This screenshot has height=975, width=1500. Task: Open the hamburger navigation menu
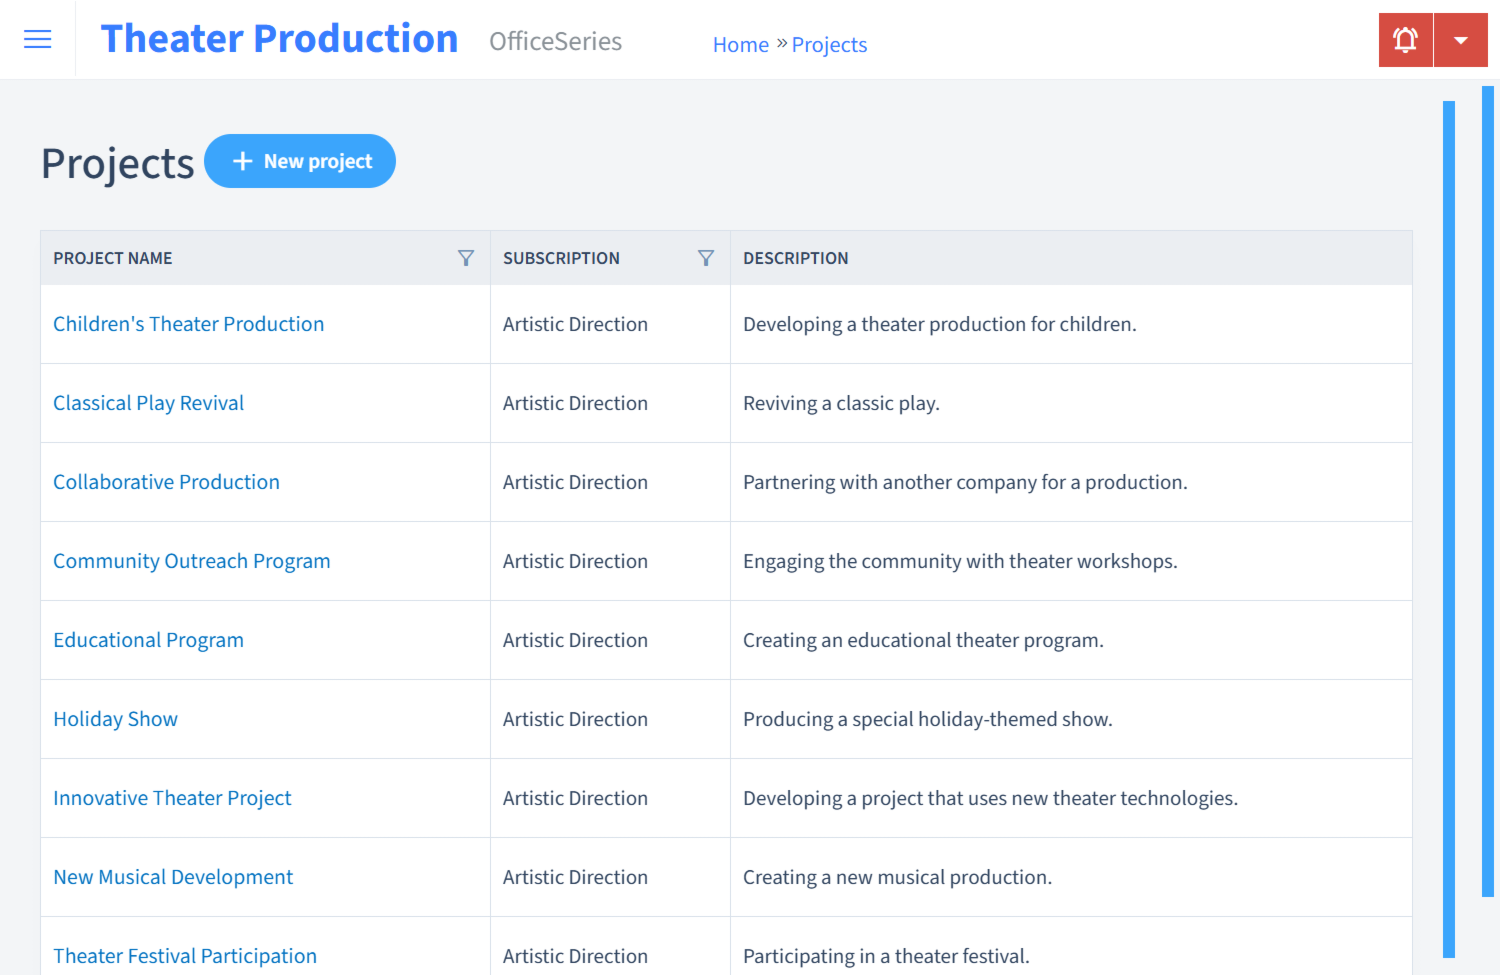pyautogui.click(x=37, y=39)
